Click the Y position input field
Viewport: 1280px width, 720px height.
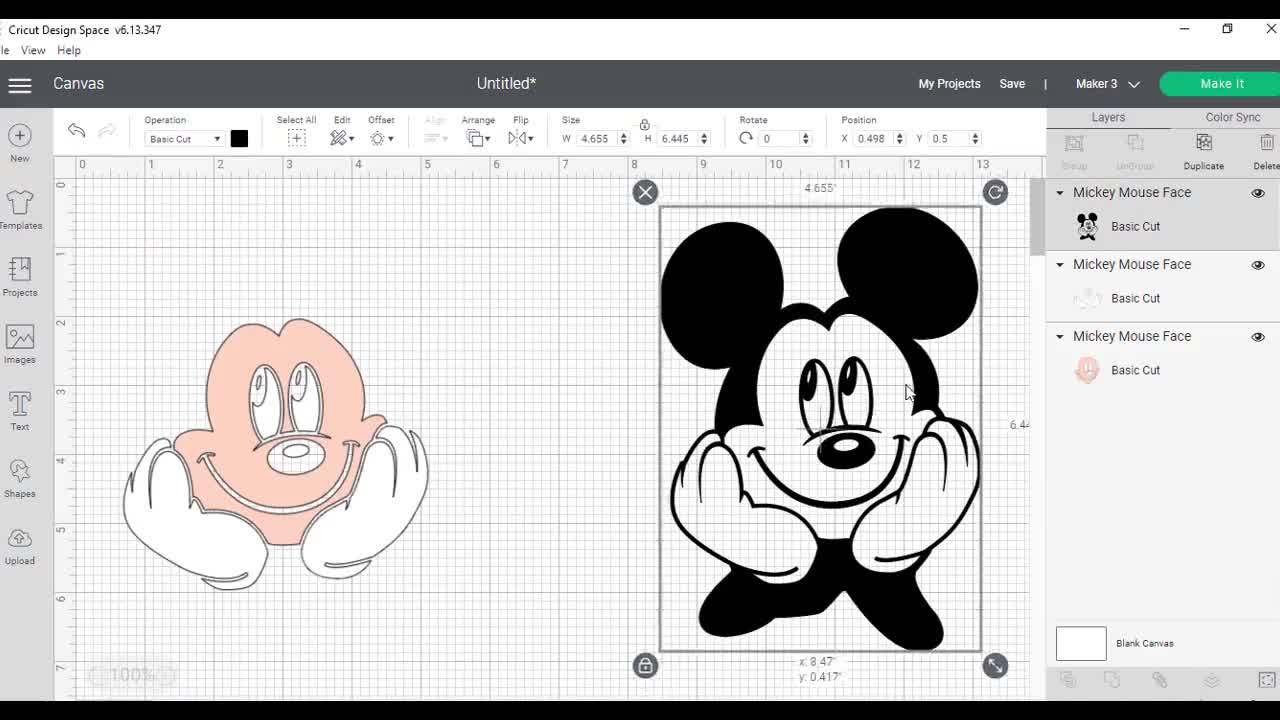[x=947, y=139]
